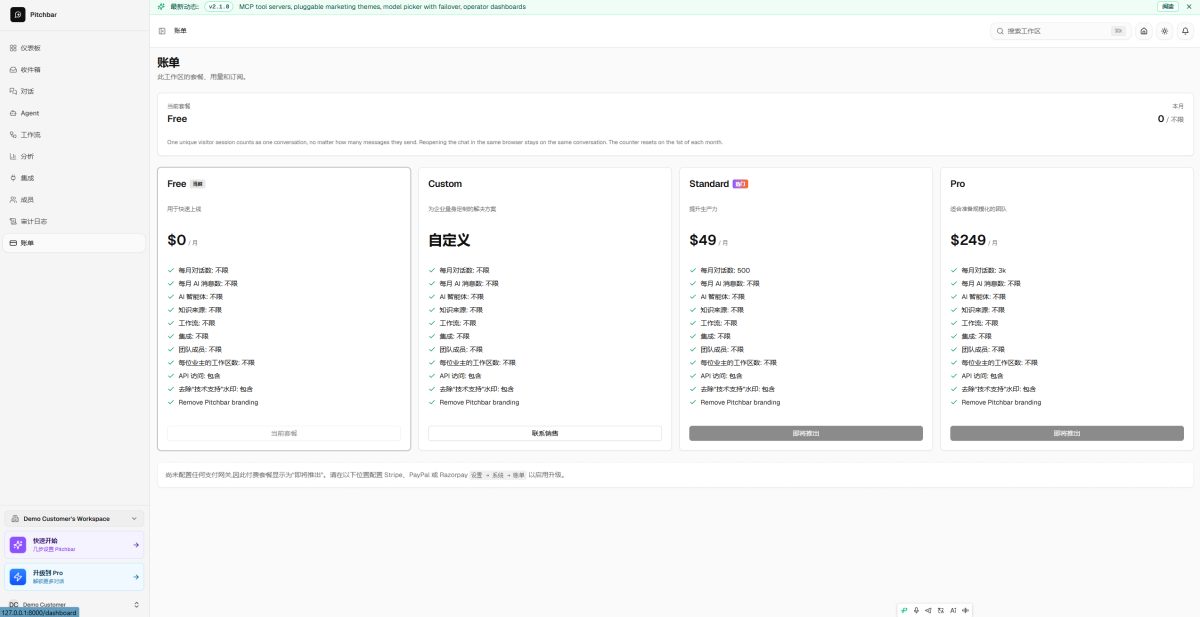The width and height of the screenshot is (1200, 617).
Task: Click 每月对话数: 500 in Standard plan
Action: pos(725,270)
